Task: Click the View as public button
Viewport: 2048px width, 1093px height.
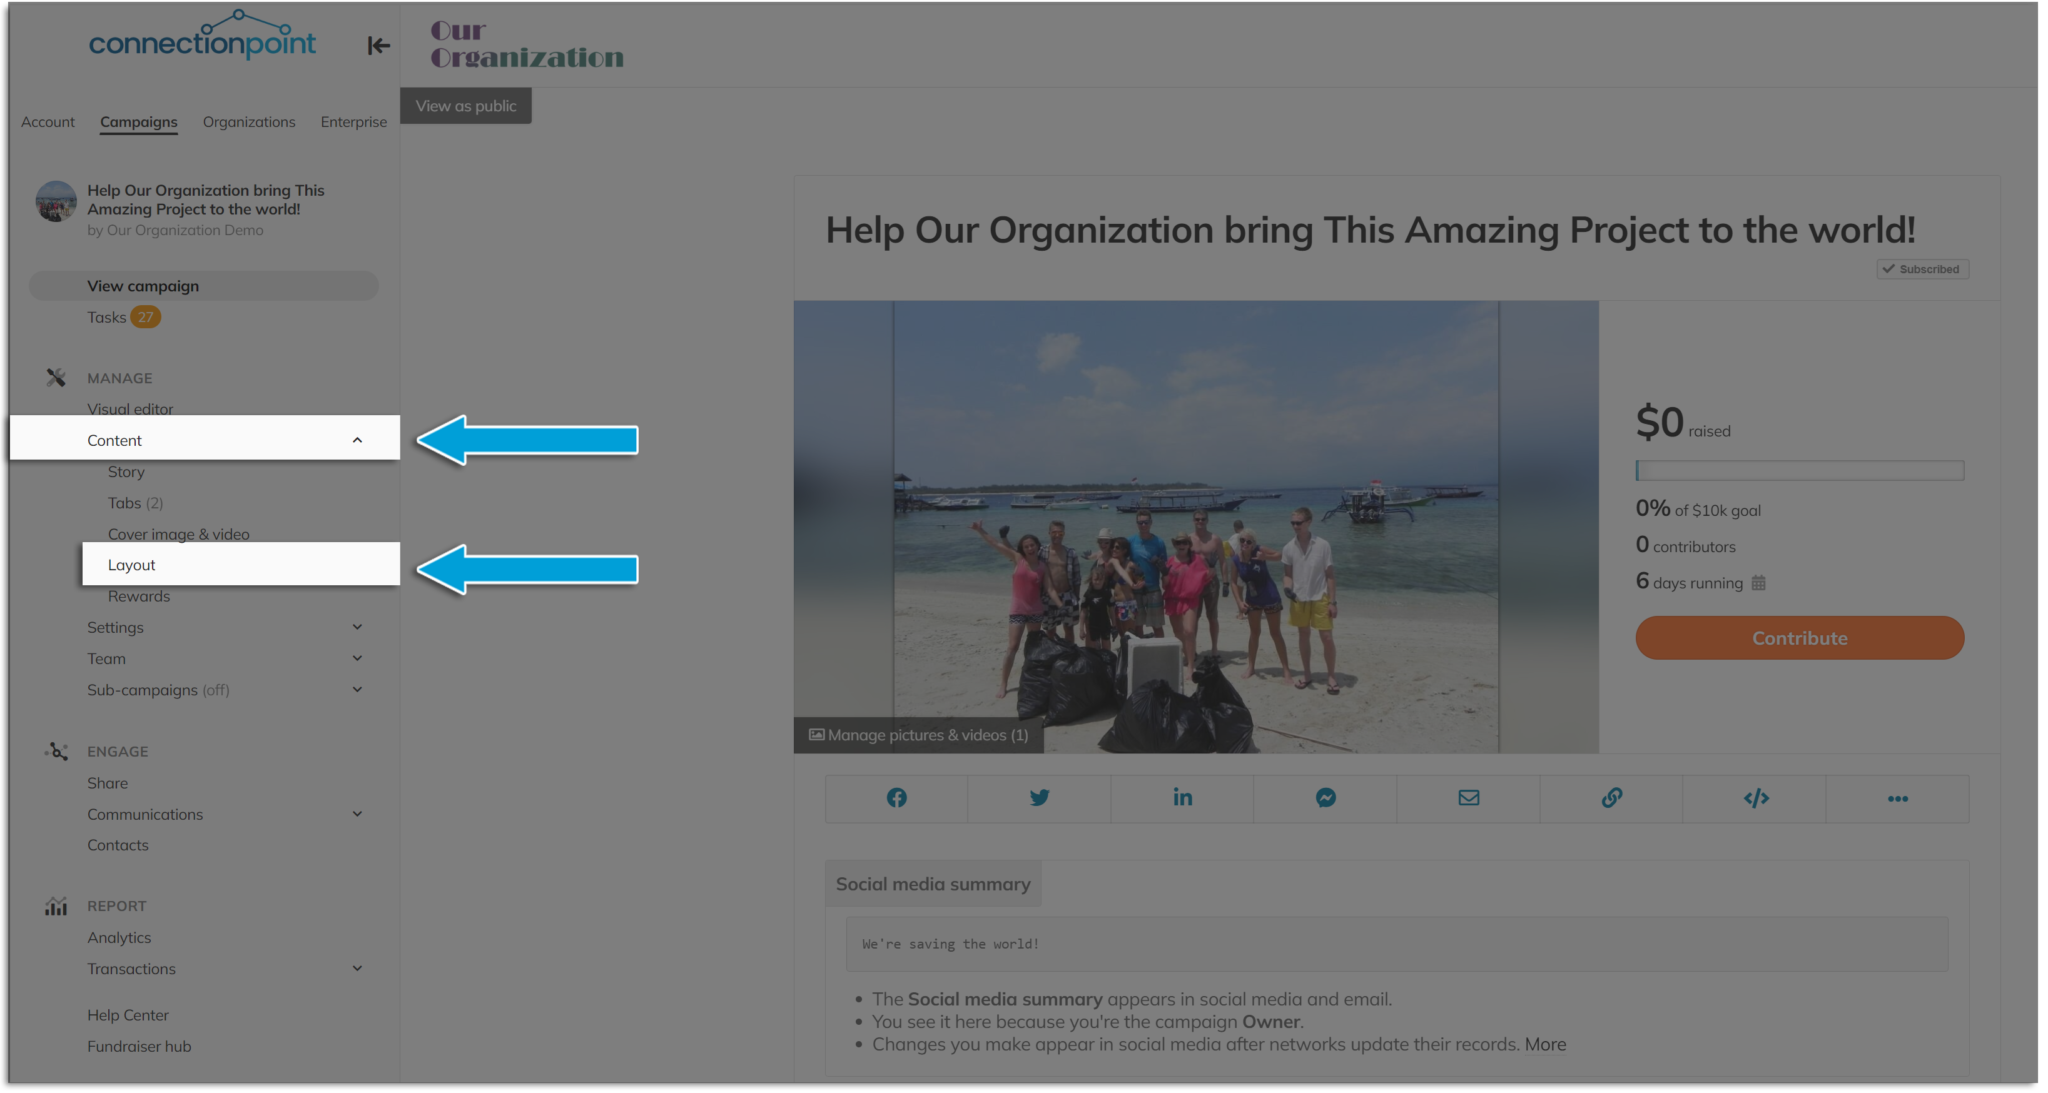Action: (466, 106)
